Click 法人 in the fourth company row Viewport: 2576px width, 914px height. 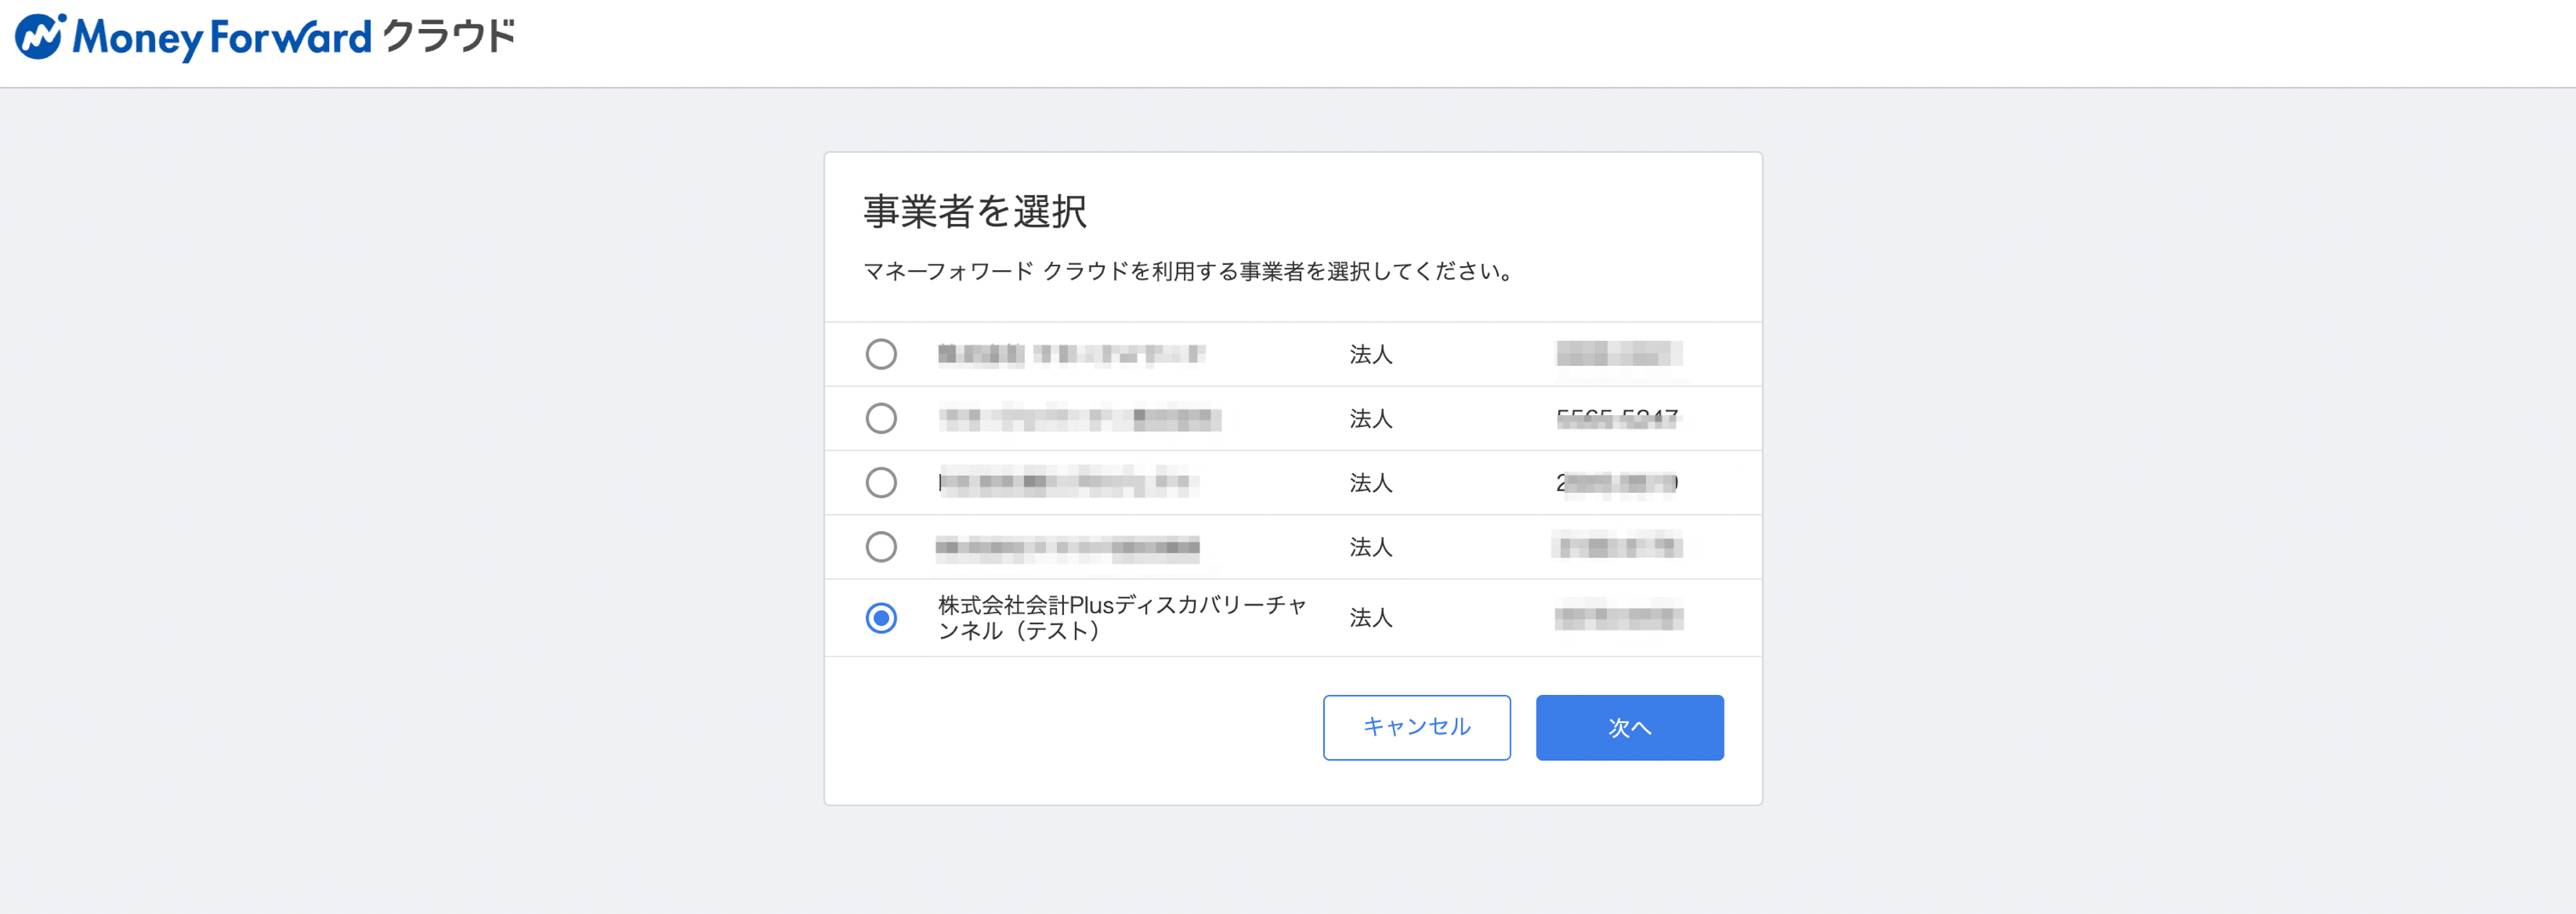coord(1371,547)
